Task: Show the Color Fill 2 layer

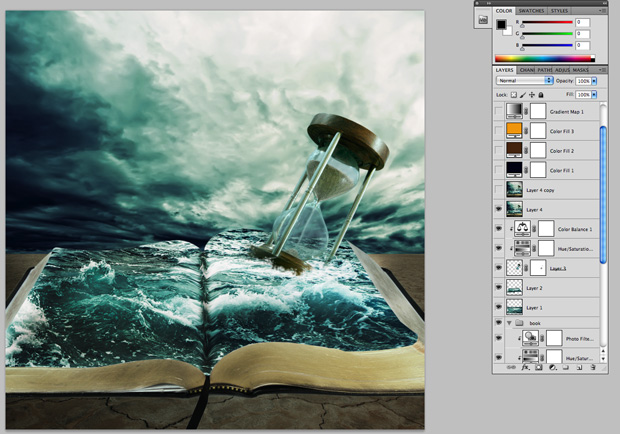Action: [x=499, y=151]
